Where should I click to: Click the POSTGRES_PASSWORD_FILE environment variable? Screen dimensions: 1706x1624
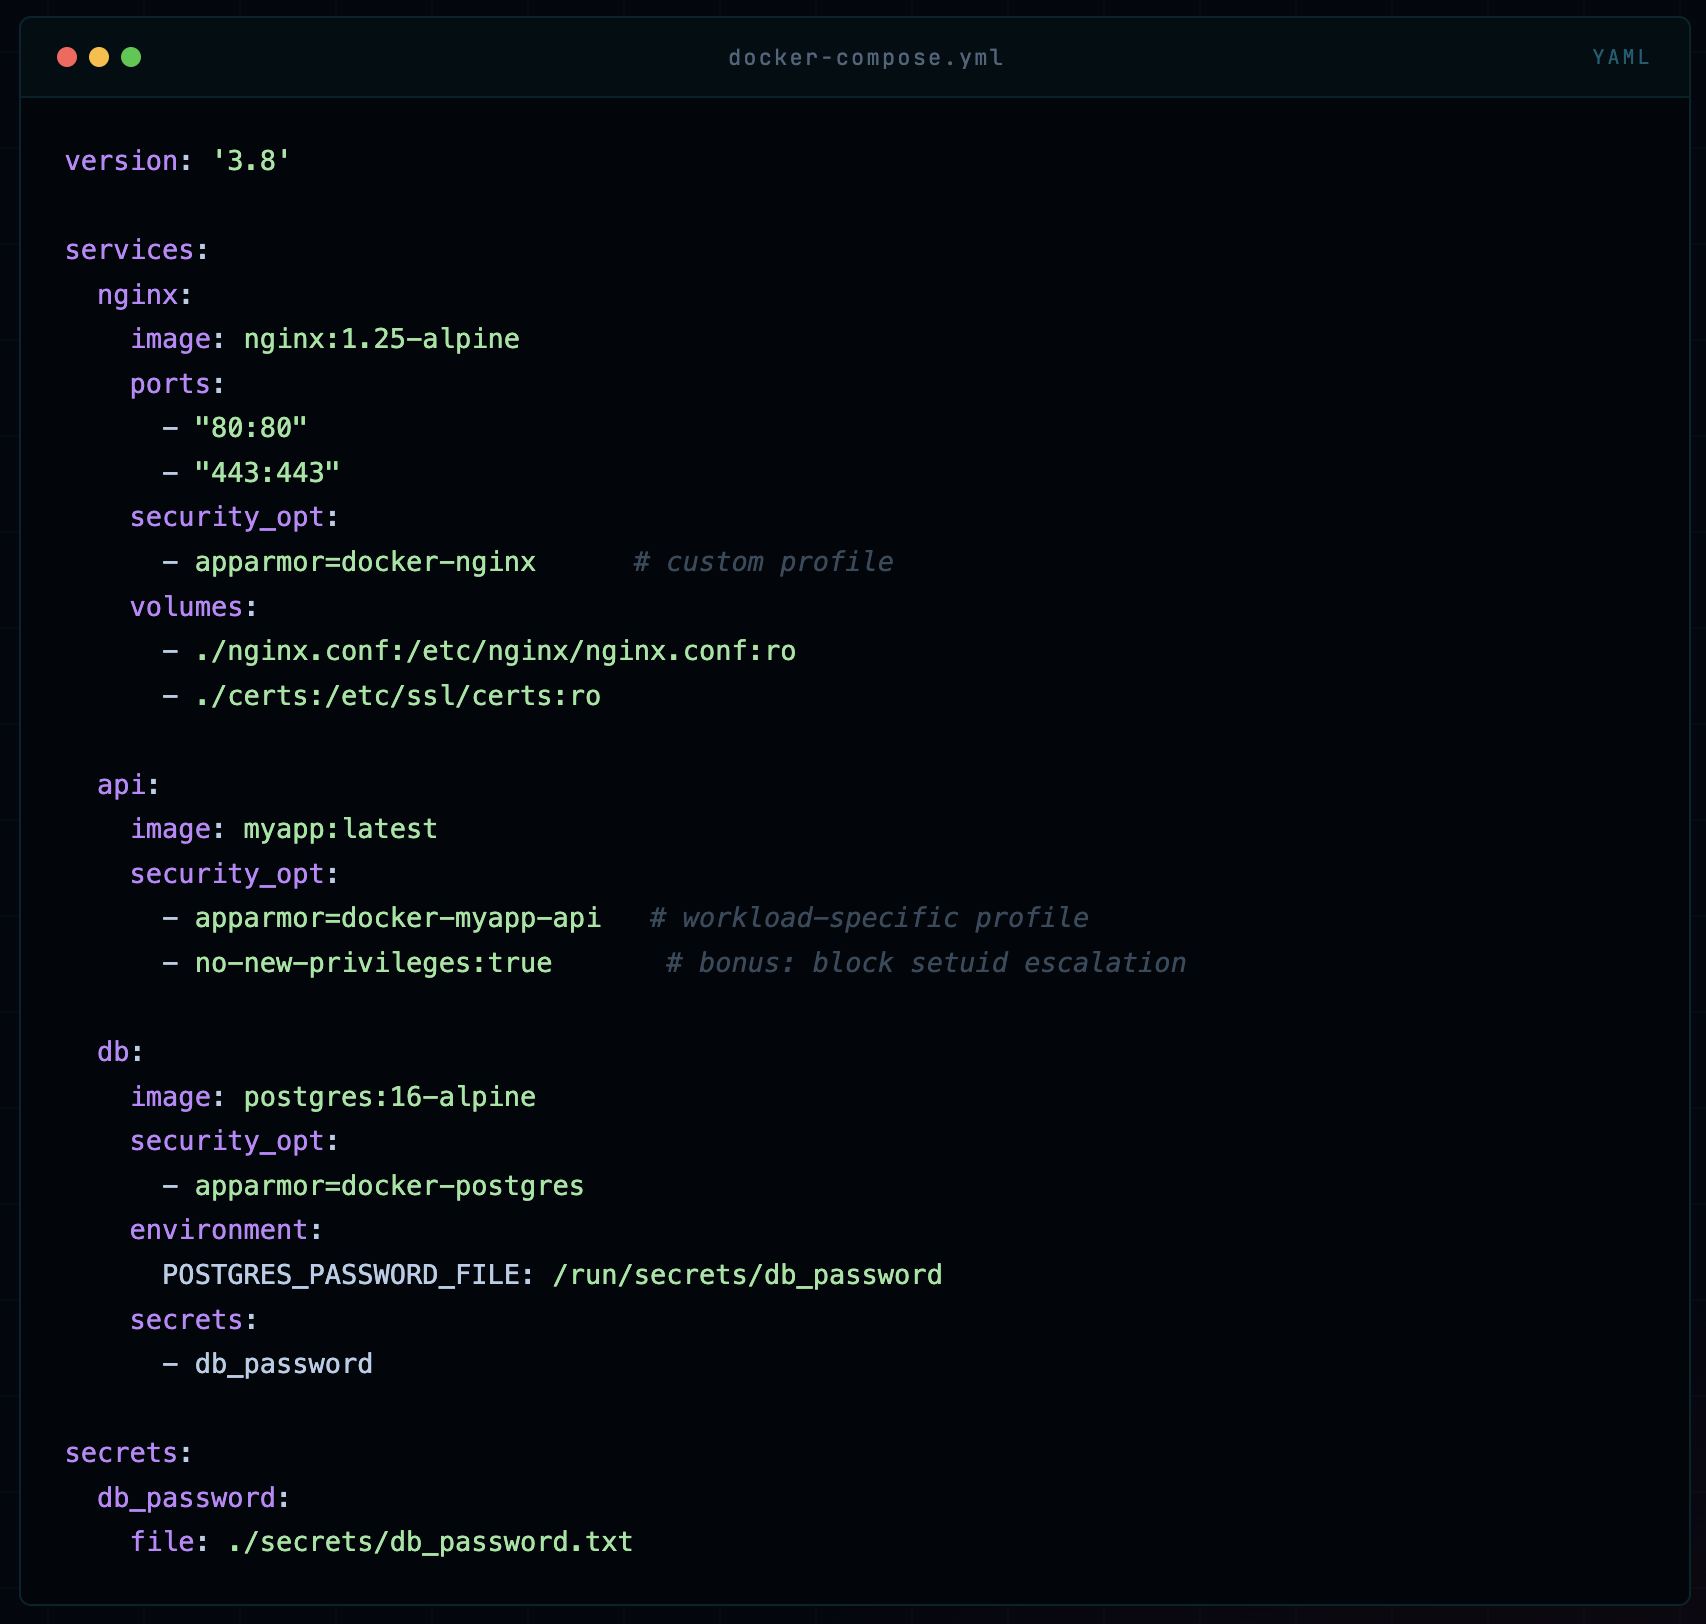340,1275
